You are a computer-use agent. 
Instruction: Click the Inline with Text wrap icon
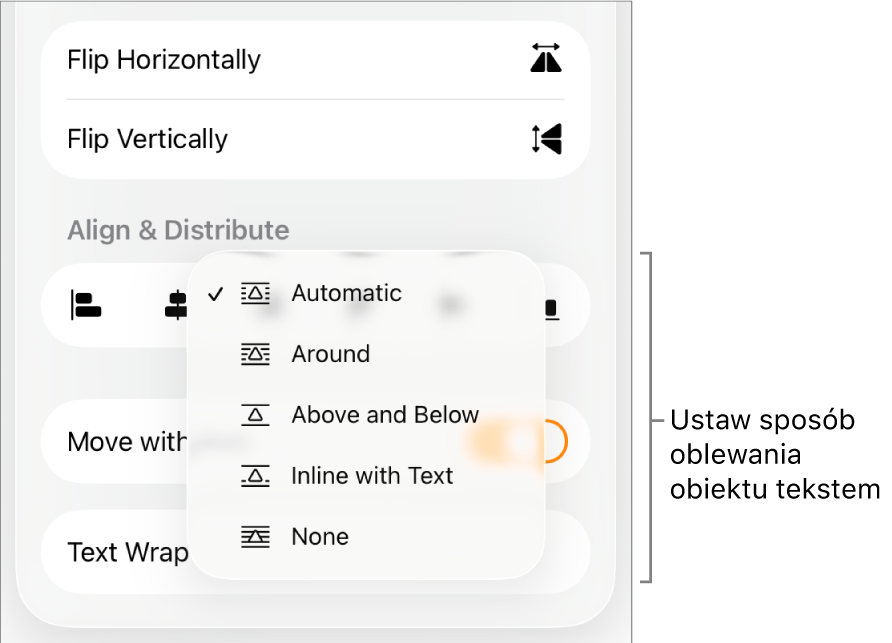tap(255, 476)
